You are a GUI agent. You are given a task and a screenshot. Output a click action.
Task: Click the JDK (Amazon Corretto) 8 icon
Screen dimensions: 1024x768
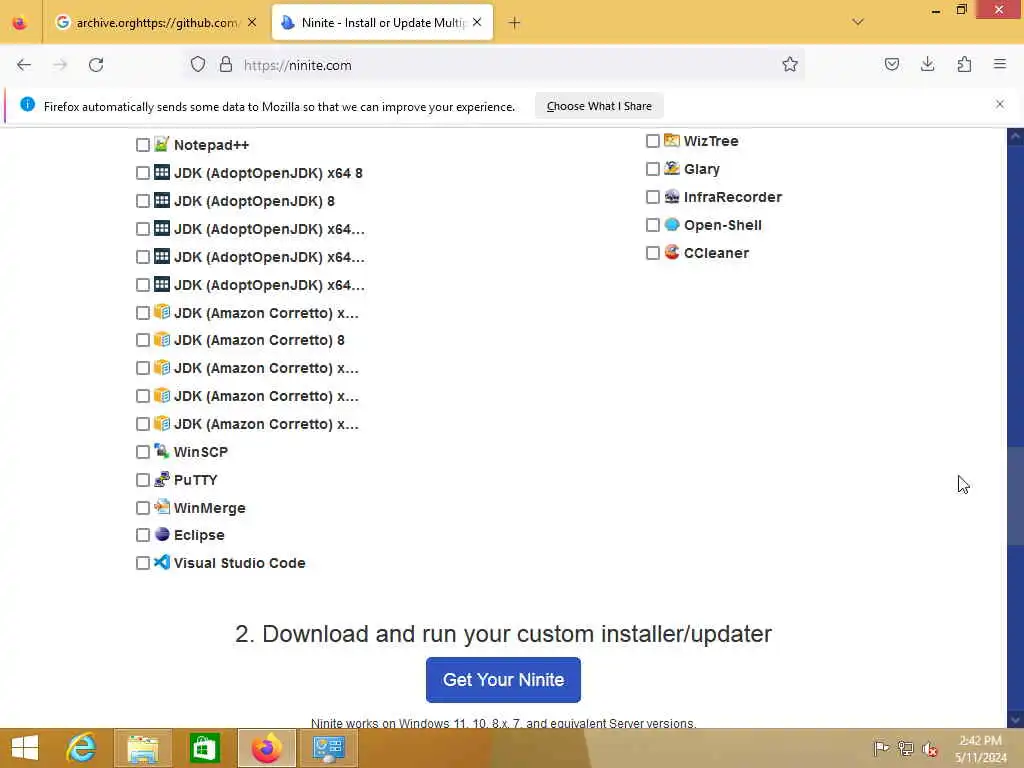coord(162,340)
